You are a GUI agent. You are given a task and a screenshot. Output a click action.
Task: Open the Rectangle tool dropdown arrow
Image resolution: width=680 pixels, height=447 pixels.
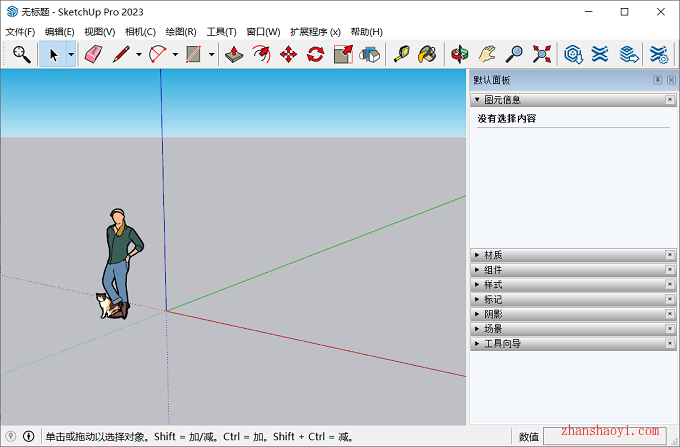pos(212,55)
